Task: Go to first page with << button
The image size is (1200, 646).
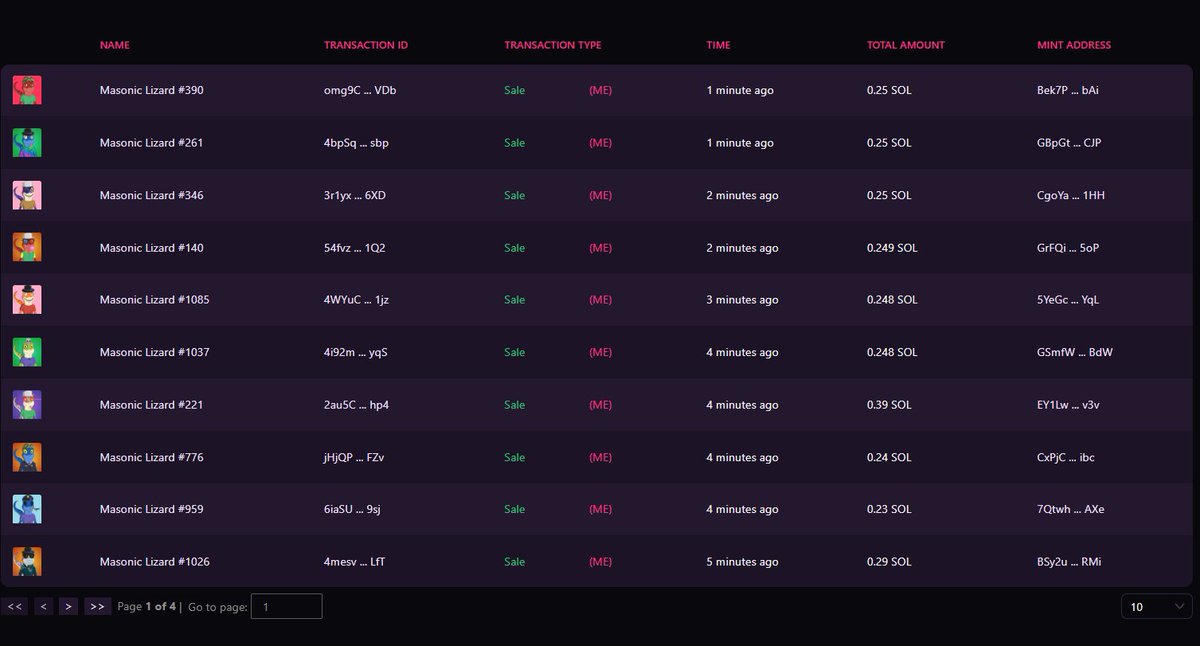Action: tap(14, 606)
